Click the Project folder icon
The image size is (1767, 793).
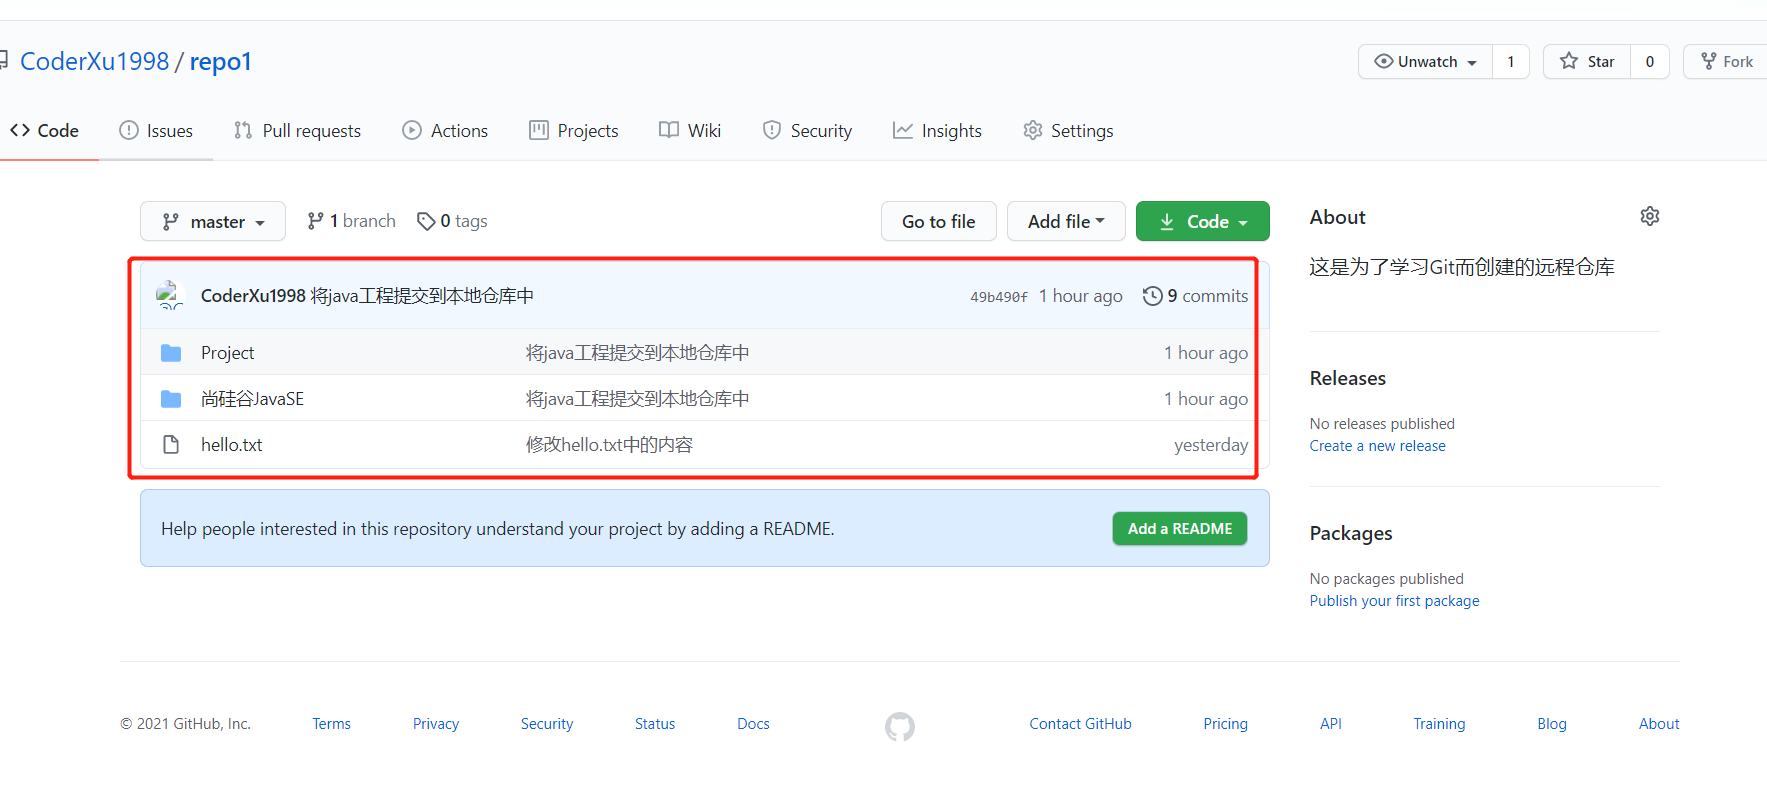(171, 353)
